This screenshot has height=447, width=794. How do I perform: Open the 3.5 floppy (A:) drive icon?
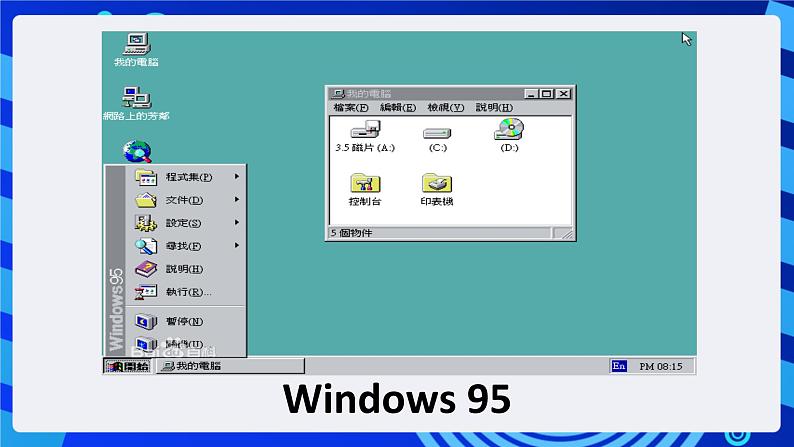pos(365,130)
